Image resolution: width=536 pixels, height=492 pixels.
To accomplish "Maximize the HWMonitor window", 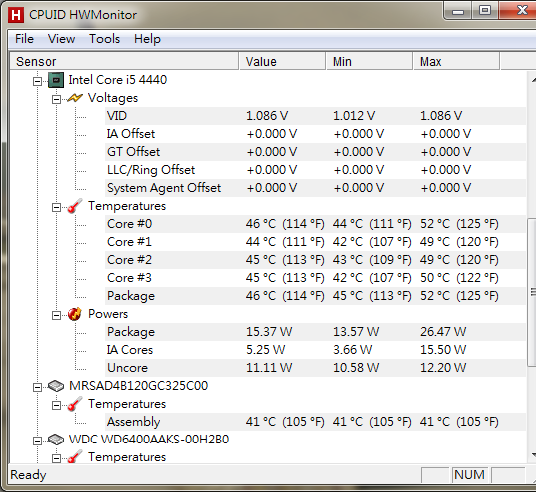I will coord(485,11).
